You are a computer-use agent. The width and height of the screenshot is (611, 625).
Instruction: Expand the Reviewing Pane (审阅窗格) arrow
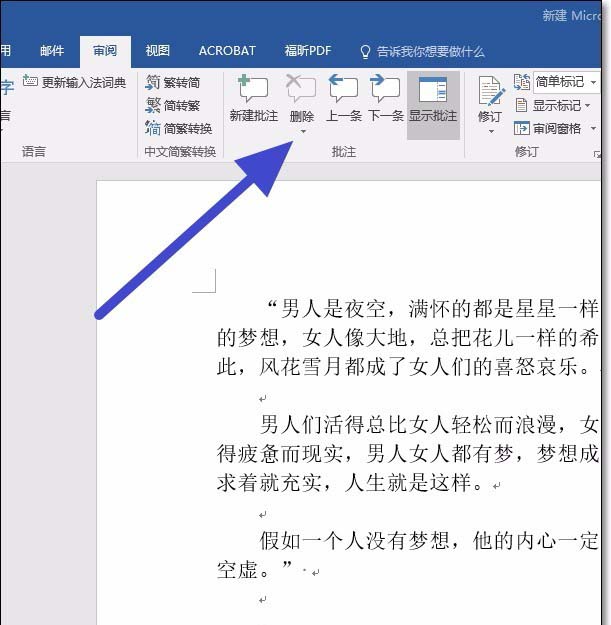(593, 129)
